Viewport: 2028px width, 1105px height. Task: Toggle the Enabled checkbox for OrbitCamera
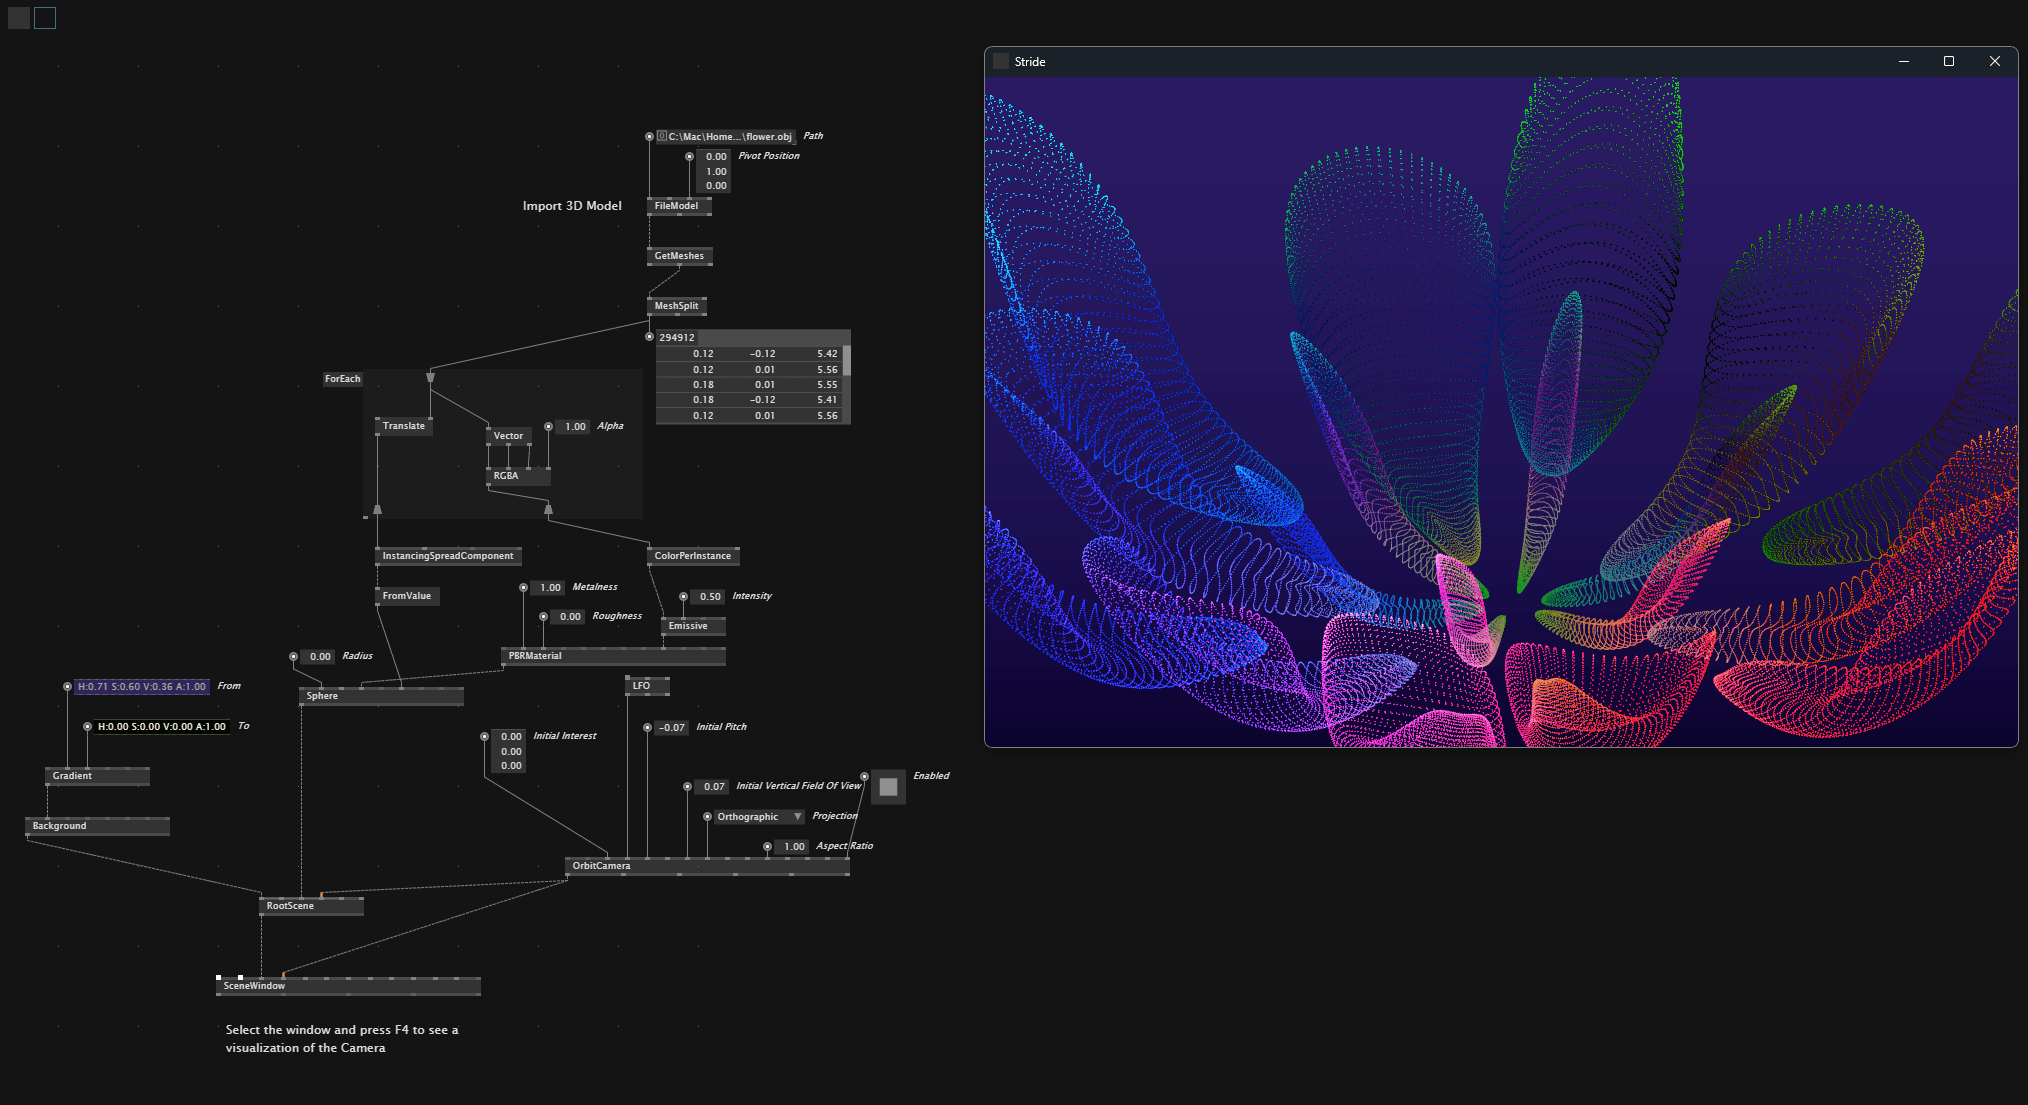point(888,787)
